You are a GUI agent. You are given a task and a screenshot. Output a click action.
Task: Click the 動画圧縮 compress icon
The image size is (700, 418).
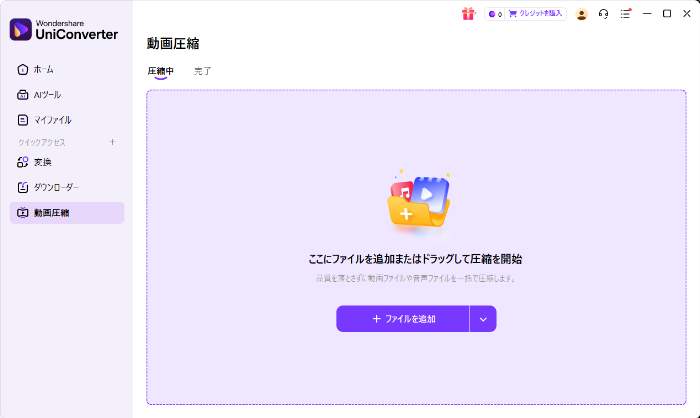(x=22, y=213)
